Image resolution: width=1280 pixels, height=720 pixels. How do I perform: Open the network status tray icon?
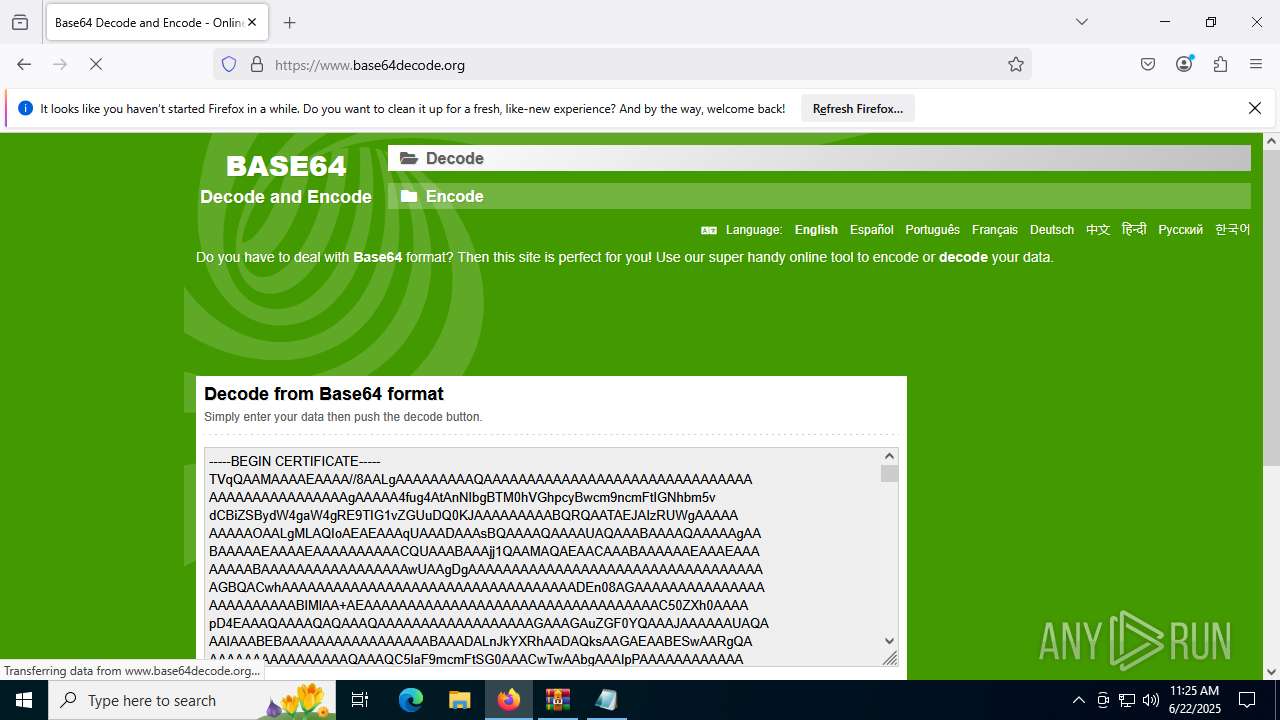pos(1127,700)
